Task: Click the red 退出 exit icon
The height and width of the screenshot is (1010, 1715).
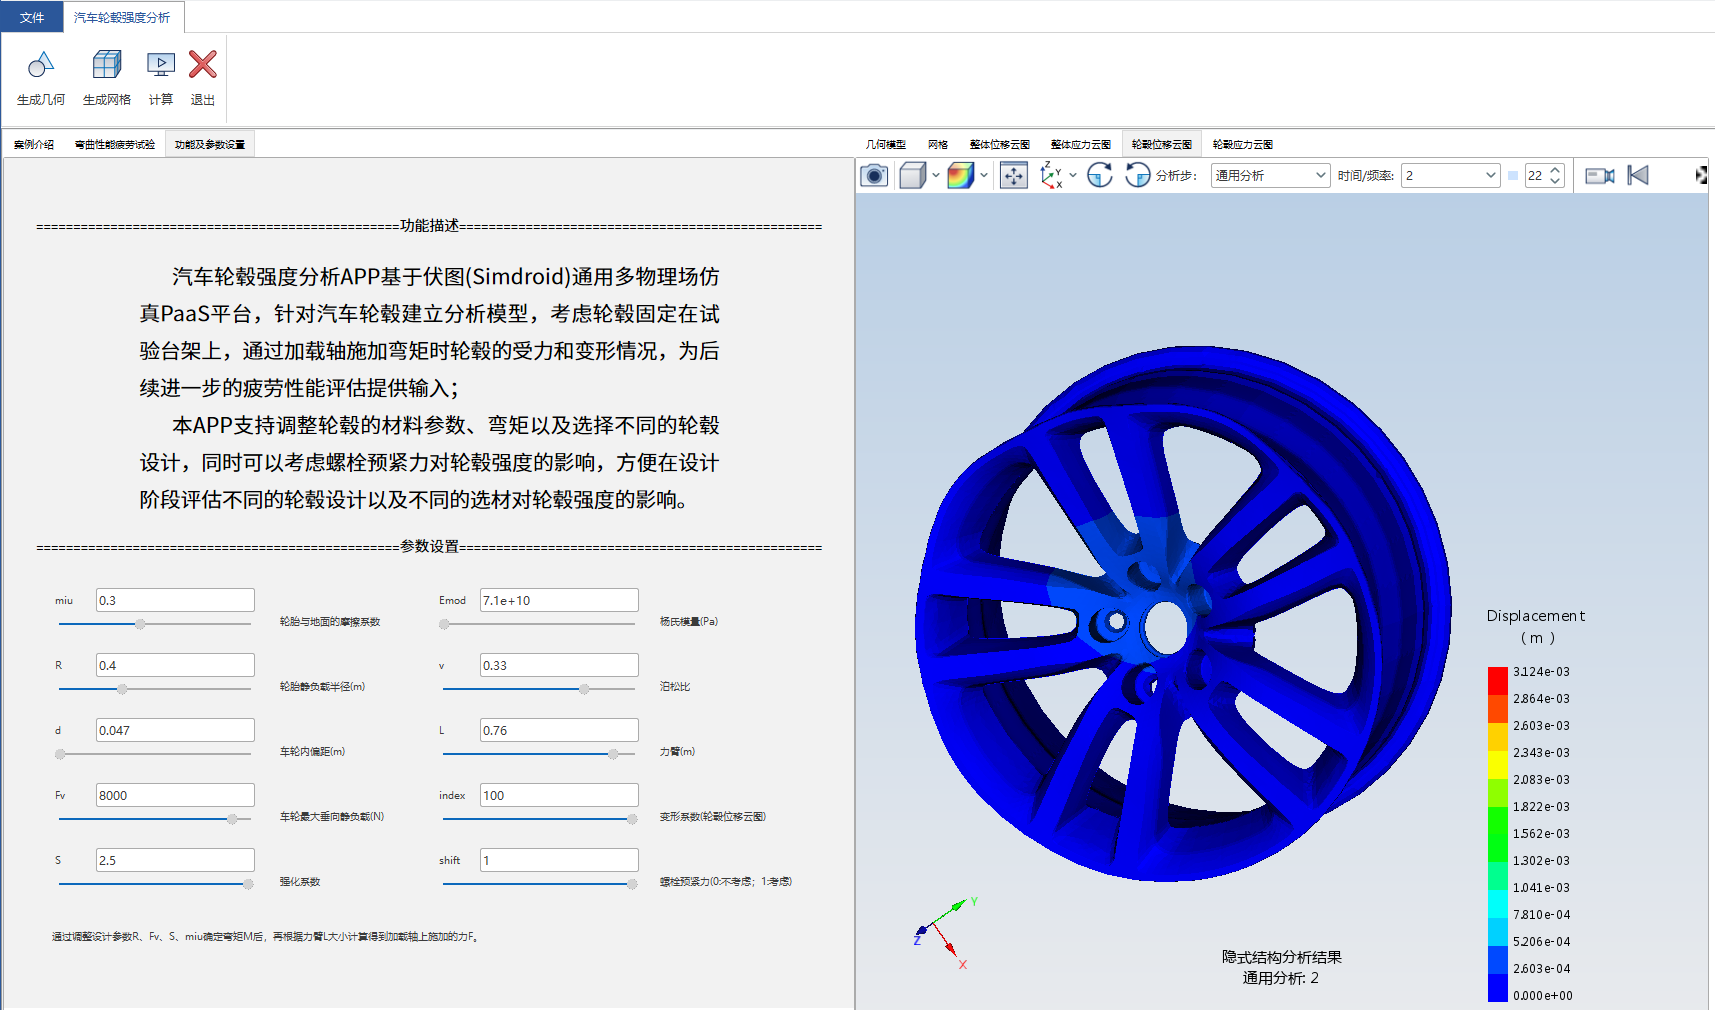Action: 203,66
